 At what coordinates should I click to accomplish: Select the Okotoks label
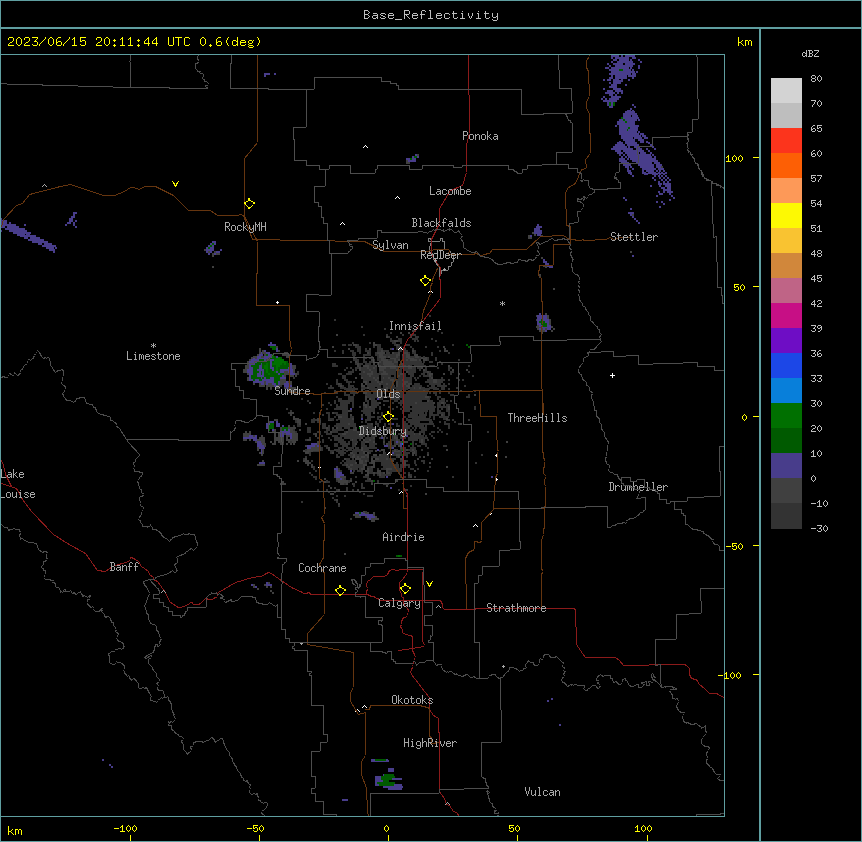point(412,700)
